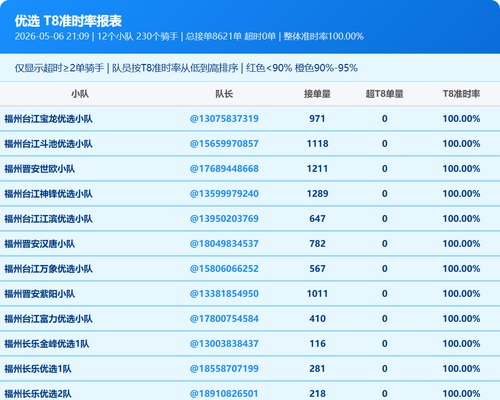Open captain mention @18558707199
This screenshot has width=500, height=400.
click(224, 369)
